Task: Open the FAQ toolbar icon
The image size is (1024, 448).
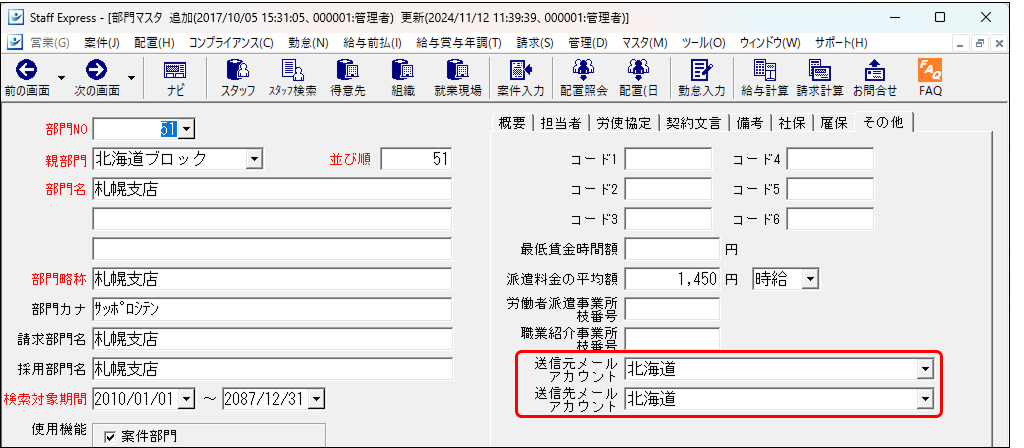Action: (x=930, y=70)
